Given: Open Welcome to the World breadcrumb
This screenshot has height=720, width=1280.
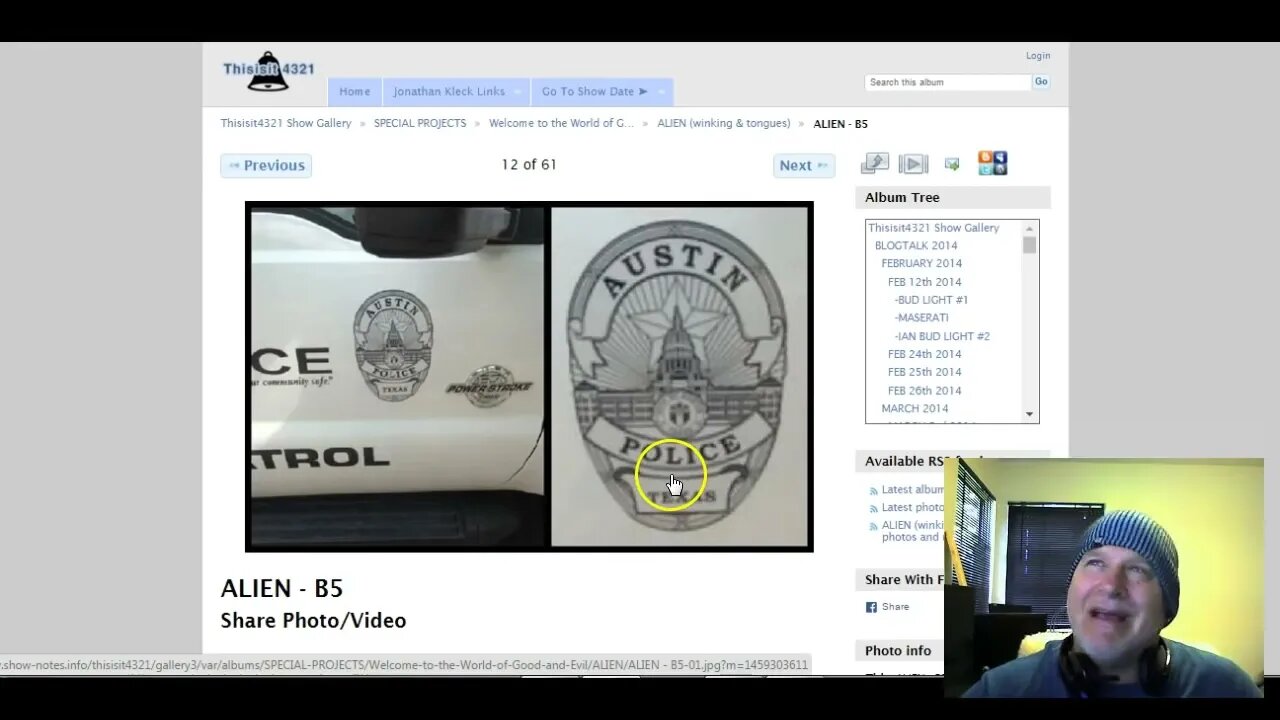Looking at the screenshot, I should 561,123.
